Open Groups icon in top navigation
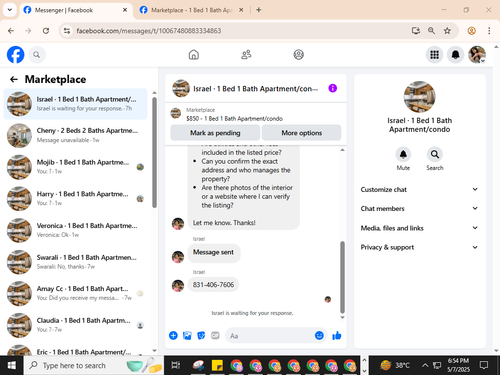The height and width of the screenshot is (375, 500). 299,55
